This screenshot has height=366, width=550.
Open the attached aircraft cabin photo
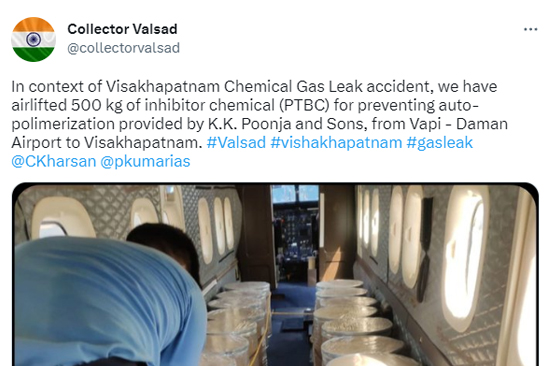275,274
